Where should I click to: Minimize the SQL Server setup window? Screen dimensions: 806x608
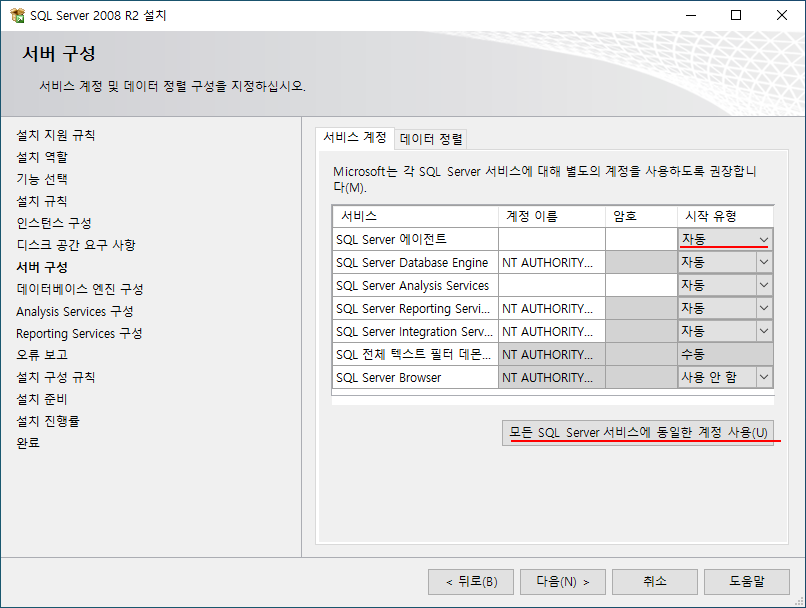tap(691, 15)
